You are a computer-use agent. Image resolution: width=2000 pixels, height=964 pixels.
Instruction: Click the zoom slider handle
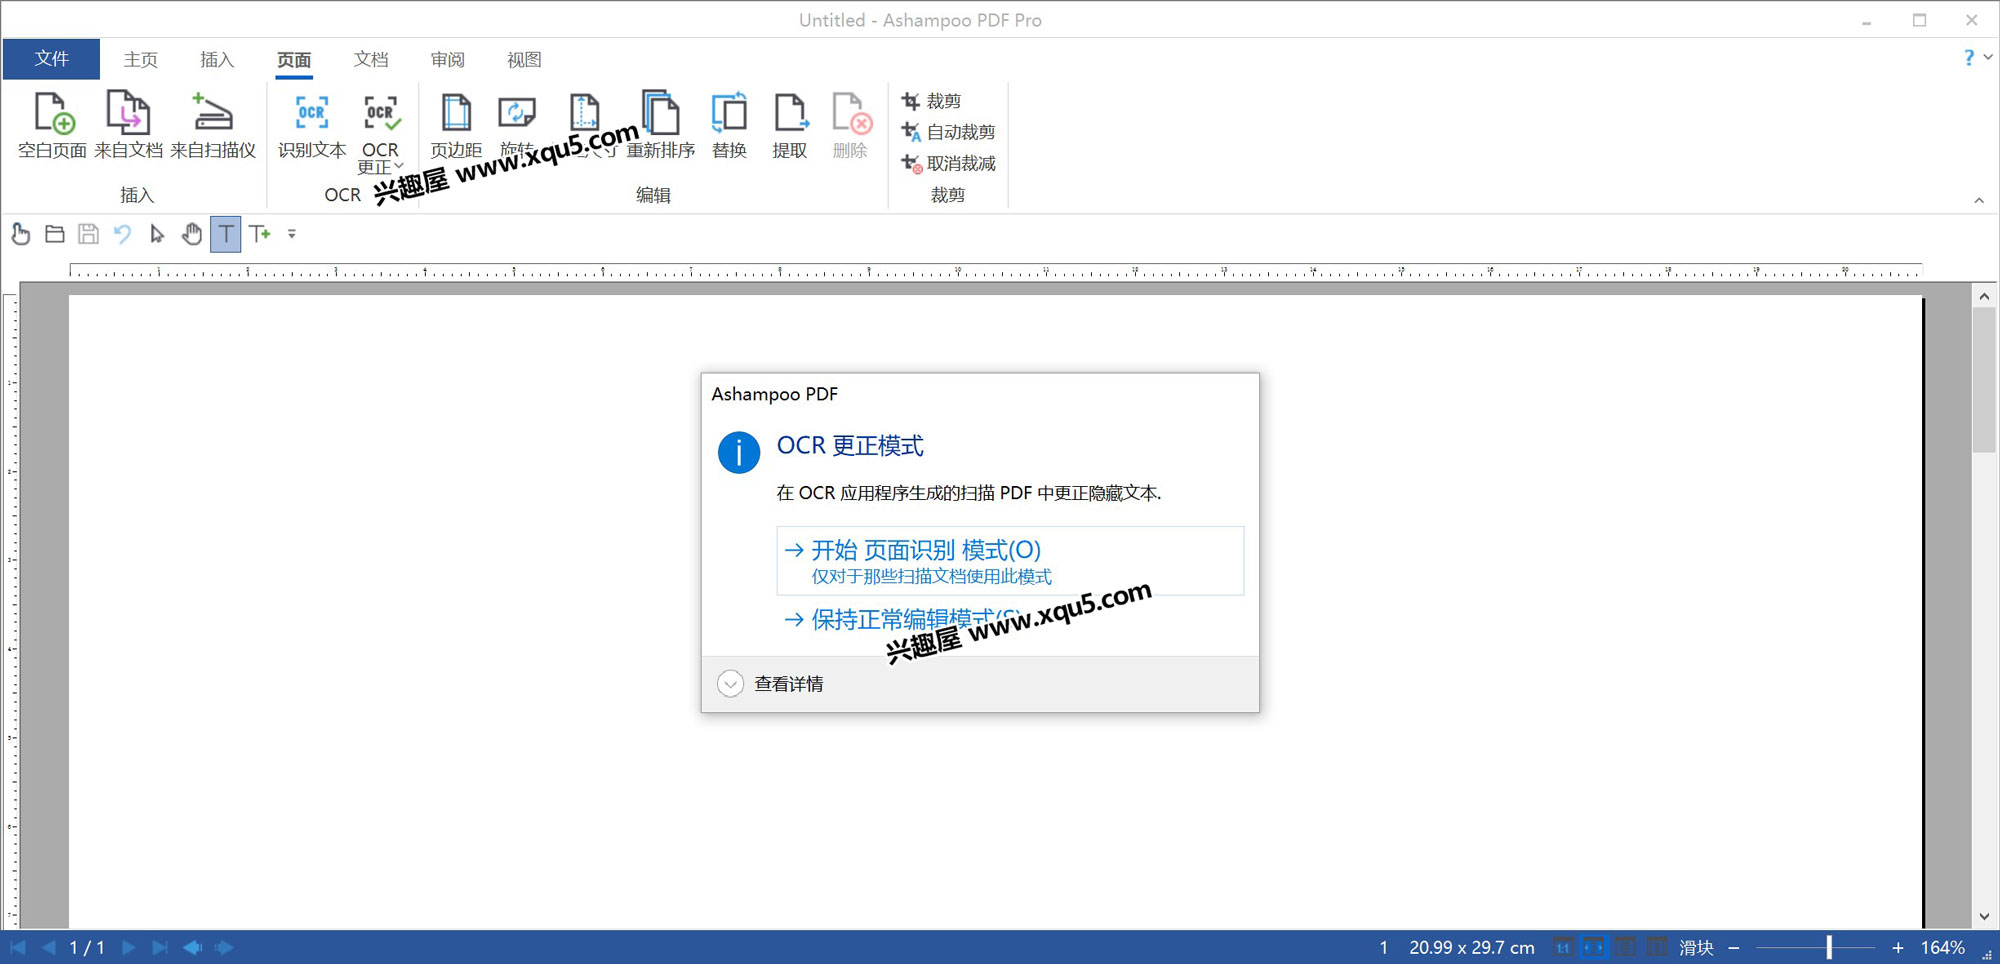[1829, 947]
